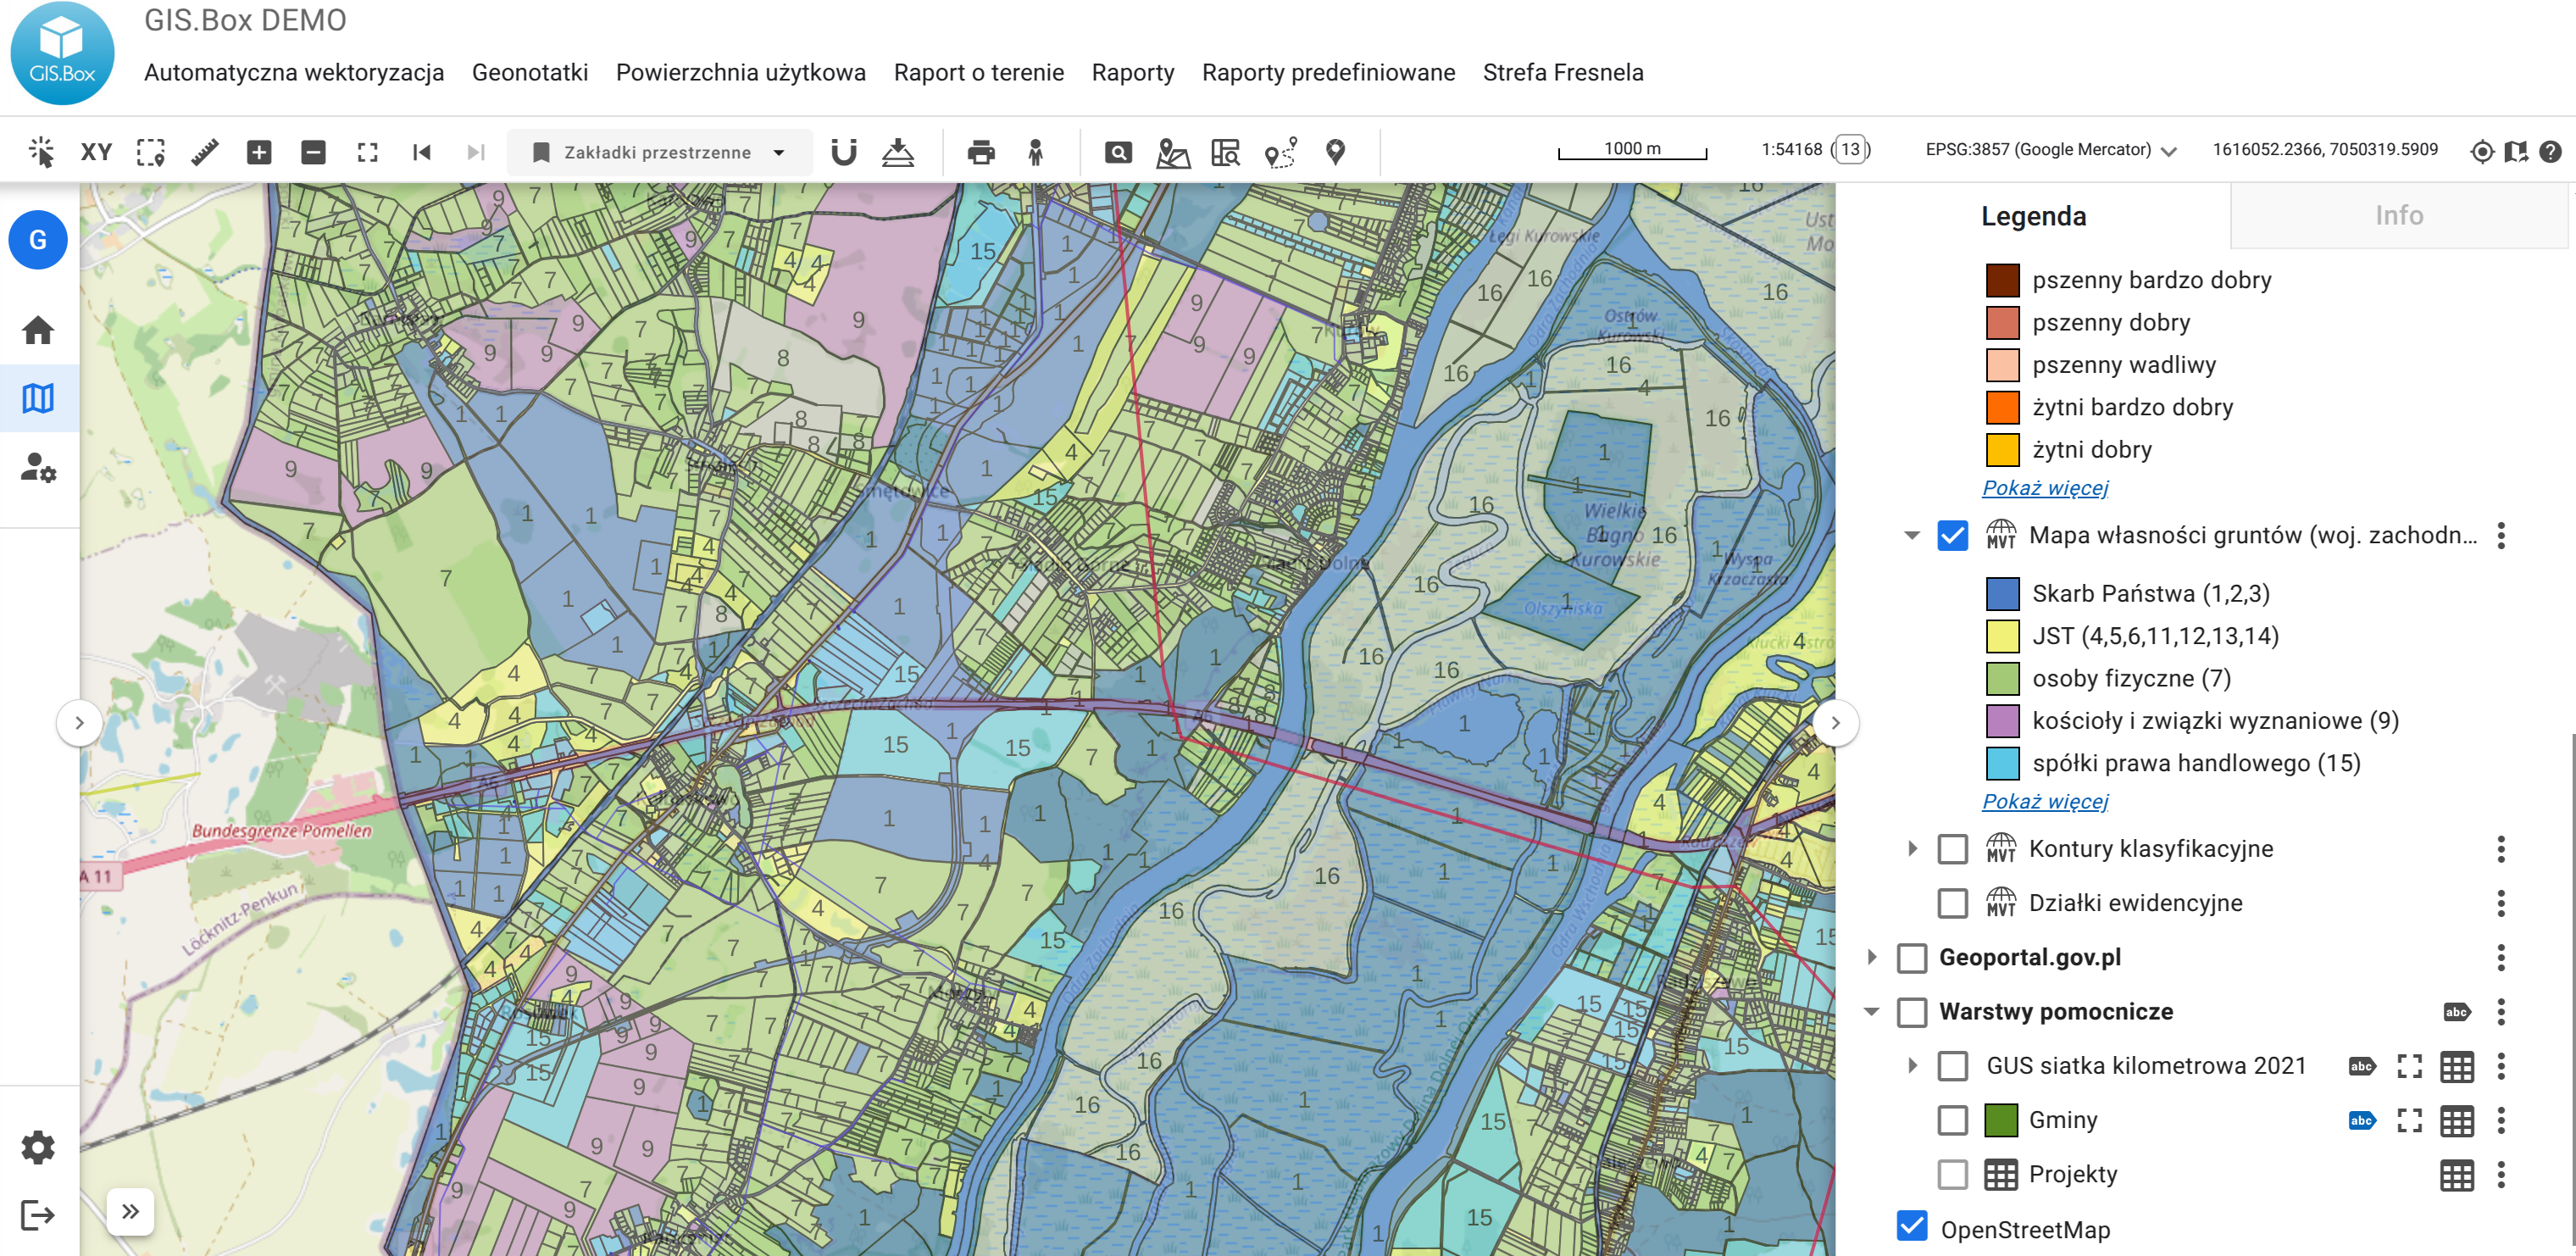Image resolution: width=2576 pixels, height=1256 pixels.
Task: Click the magnet snapping icon
Action: [843, 152]
